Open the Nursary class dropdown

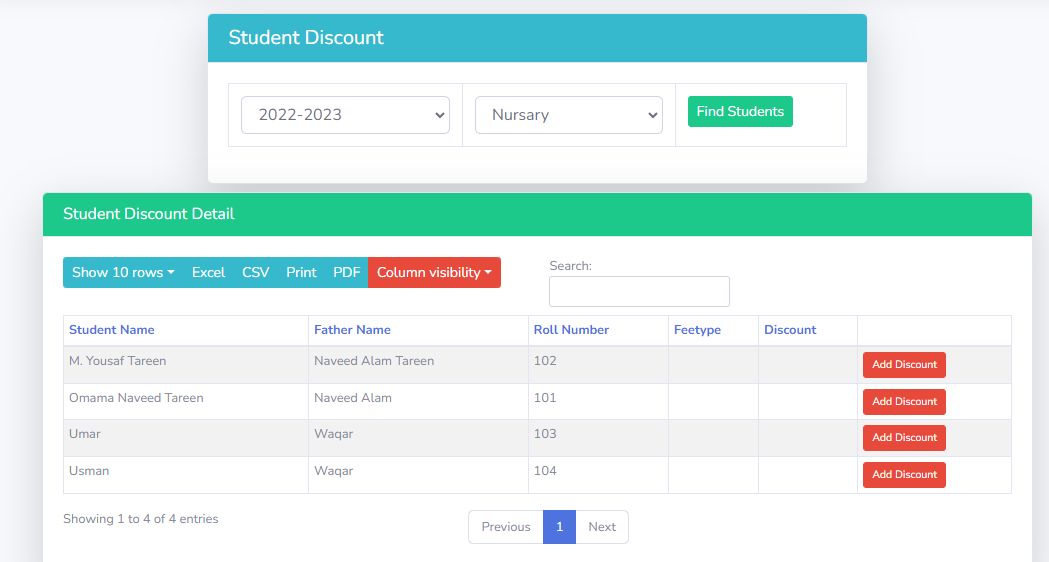(568, 115)
